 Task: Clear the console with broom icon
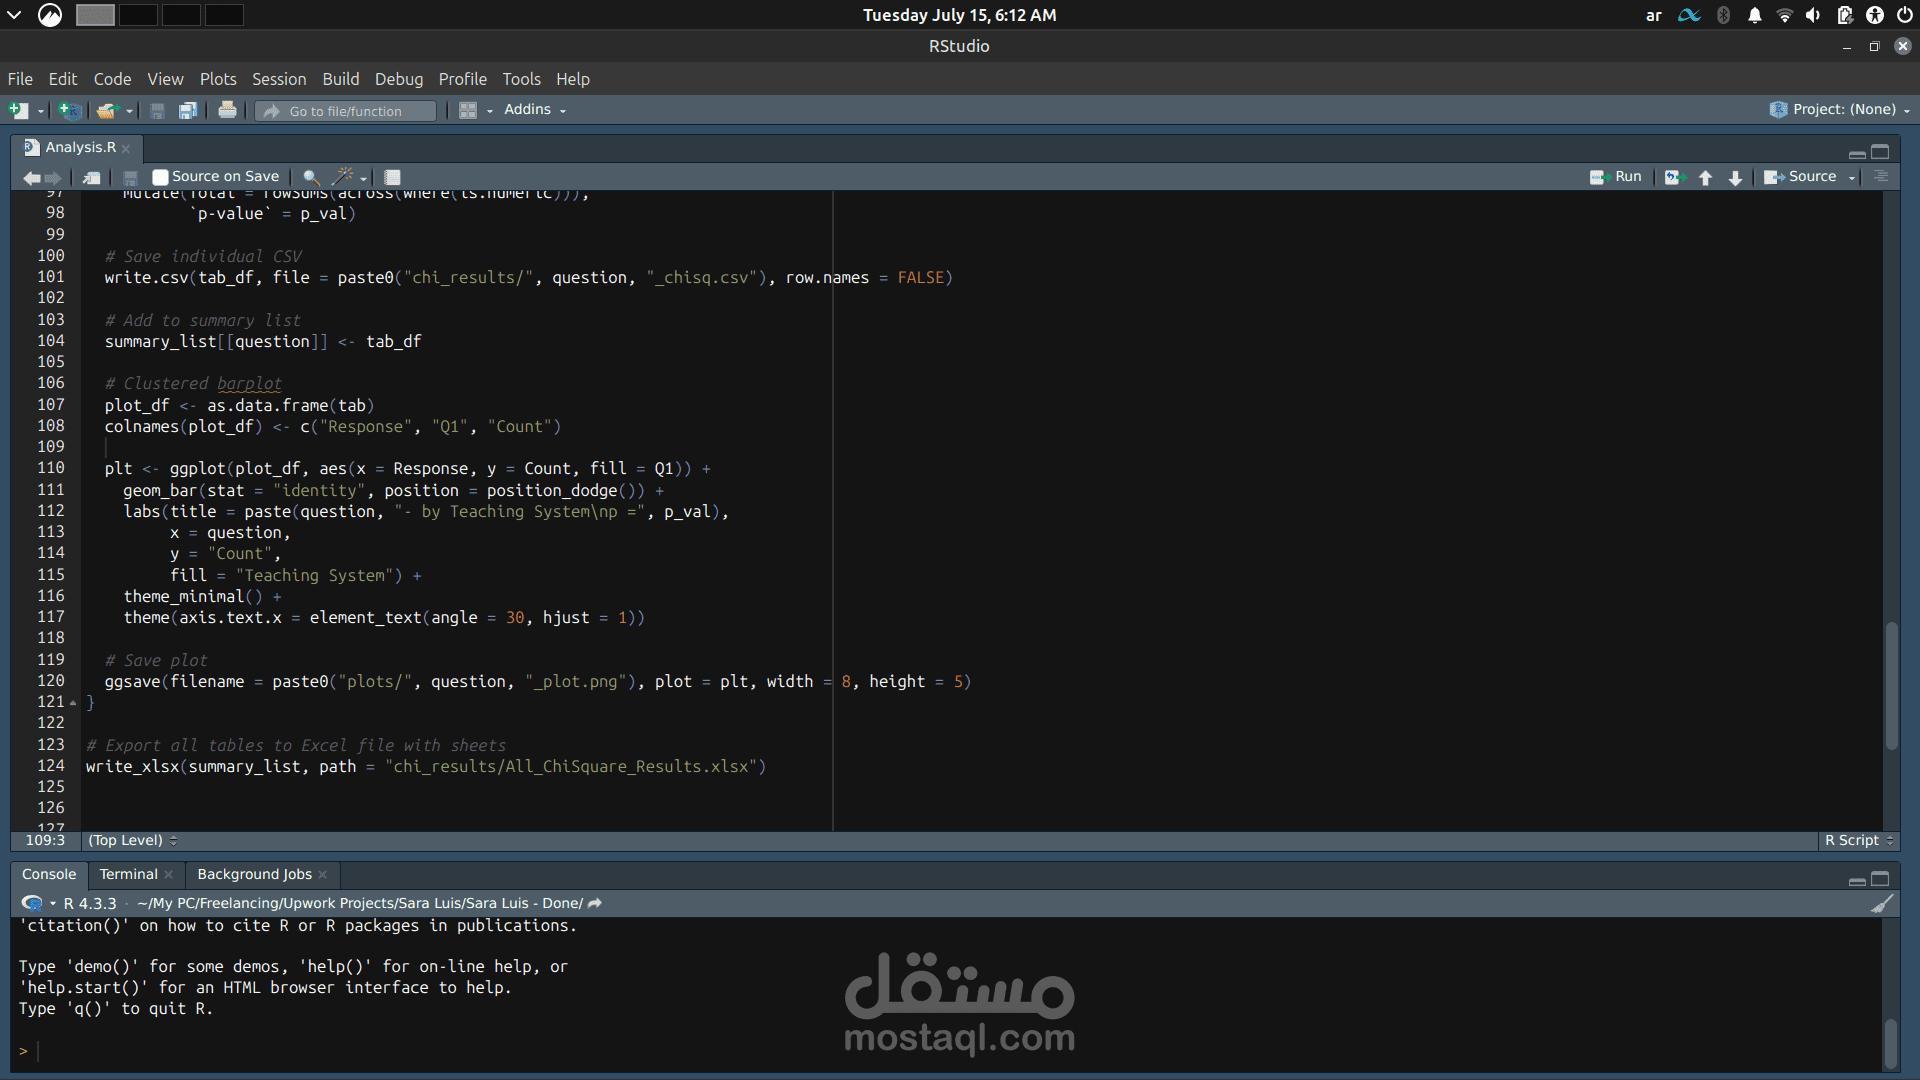click(x=1882, y=903)
